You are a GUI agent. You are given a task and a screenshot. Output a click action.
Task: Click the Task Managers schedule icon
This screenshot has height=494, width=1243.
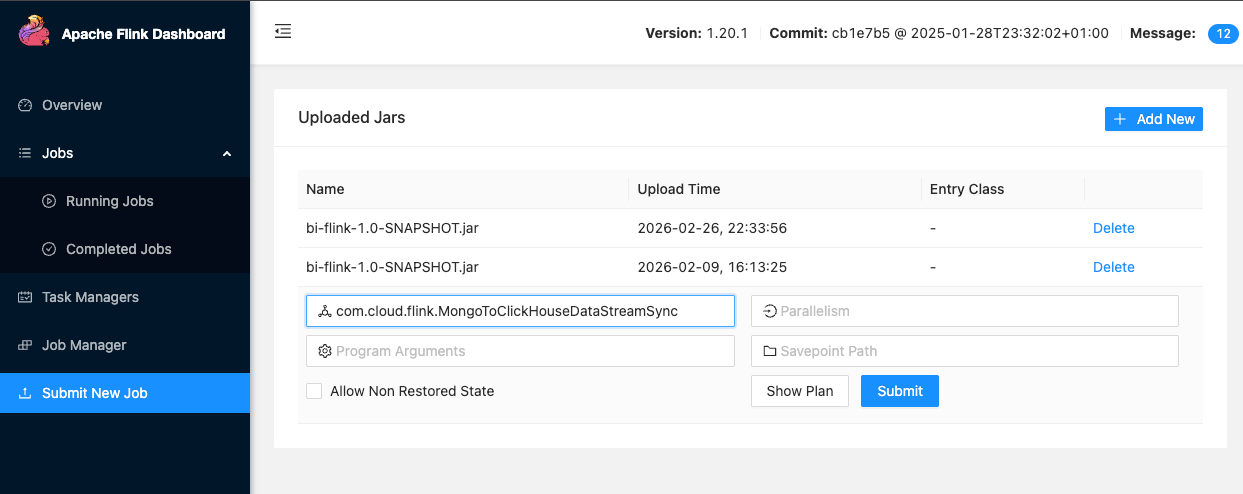click(x=25, y=297)
